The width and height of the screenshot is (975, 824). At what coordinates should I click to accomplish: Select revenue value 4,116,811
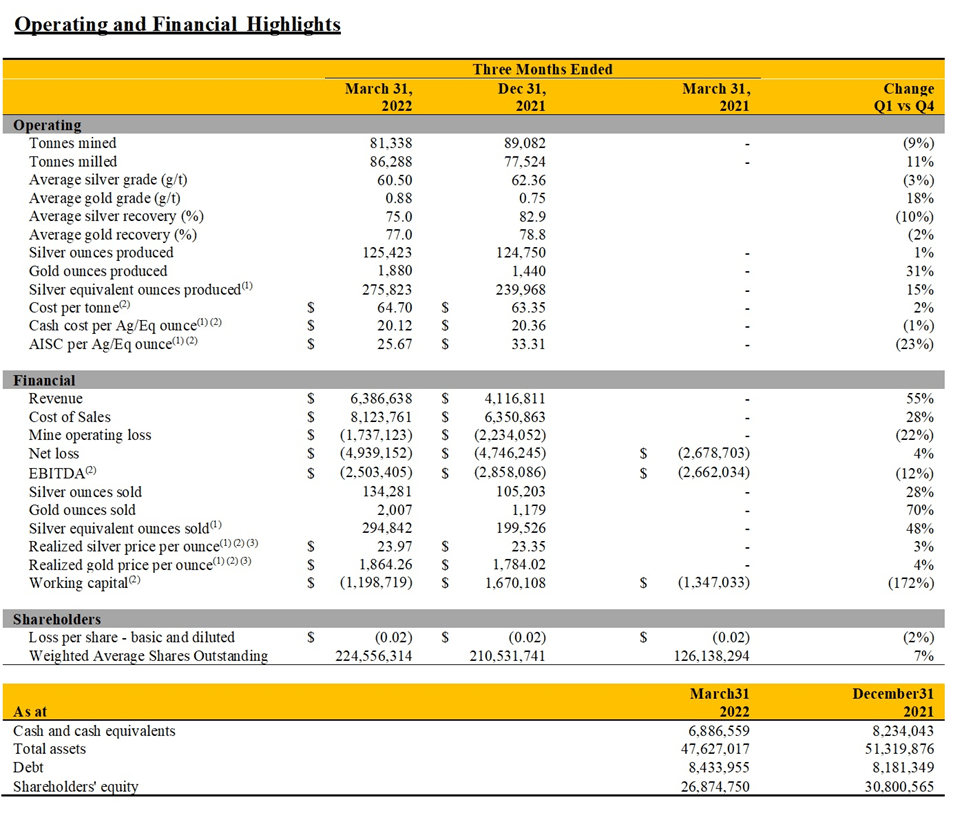point(515,399)
